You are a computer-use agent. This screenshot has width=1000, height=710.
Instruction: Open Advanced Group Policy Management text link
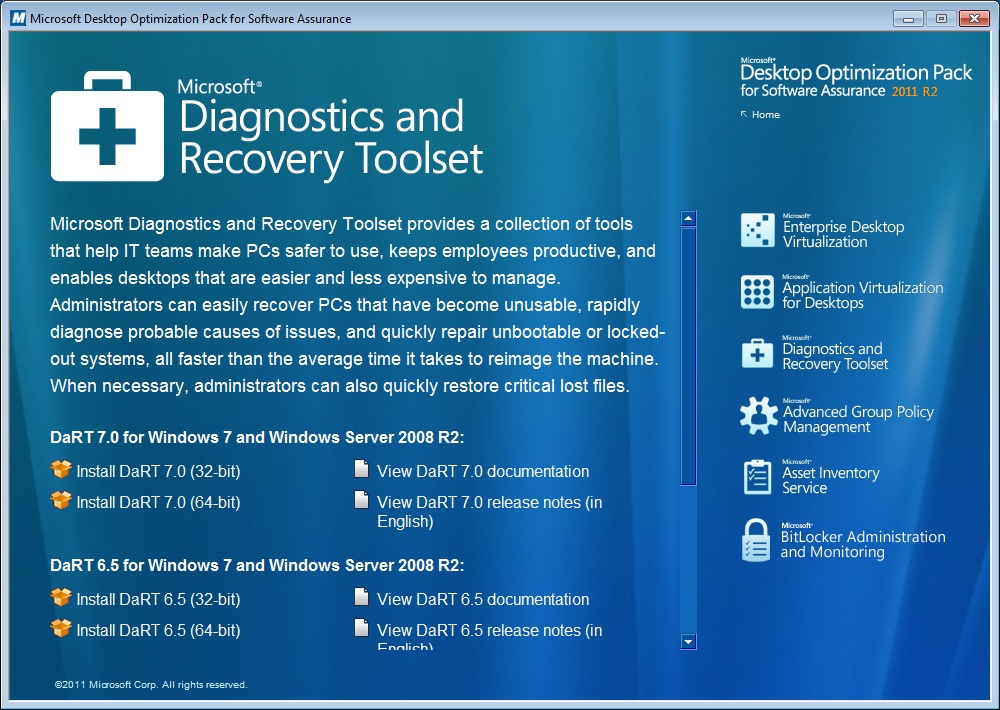click(x=858, y=419)
